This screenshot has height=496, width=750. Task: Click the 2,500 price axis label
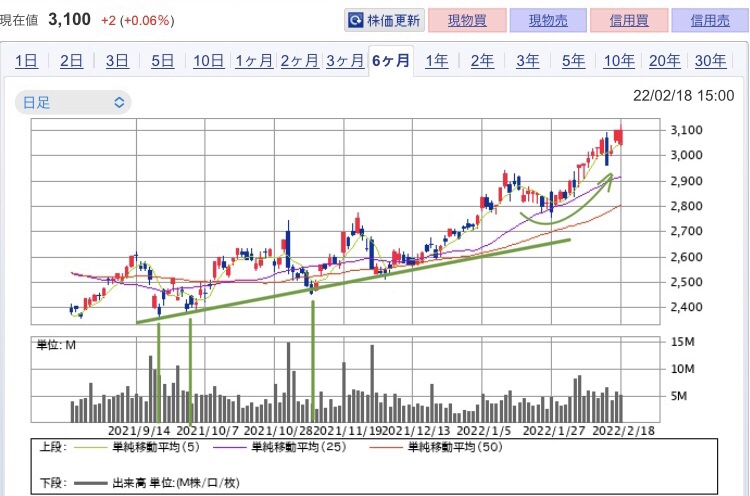click(x=686, y=282)
